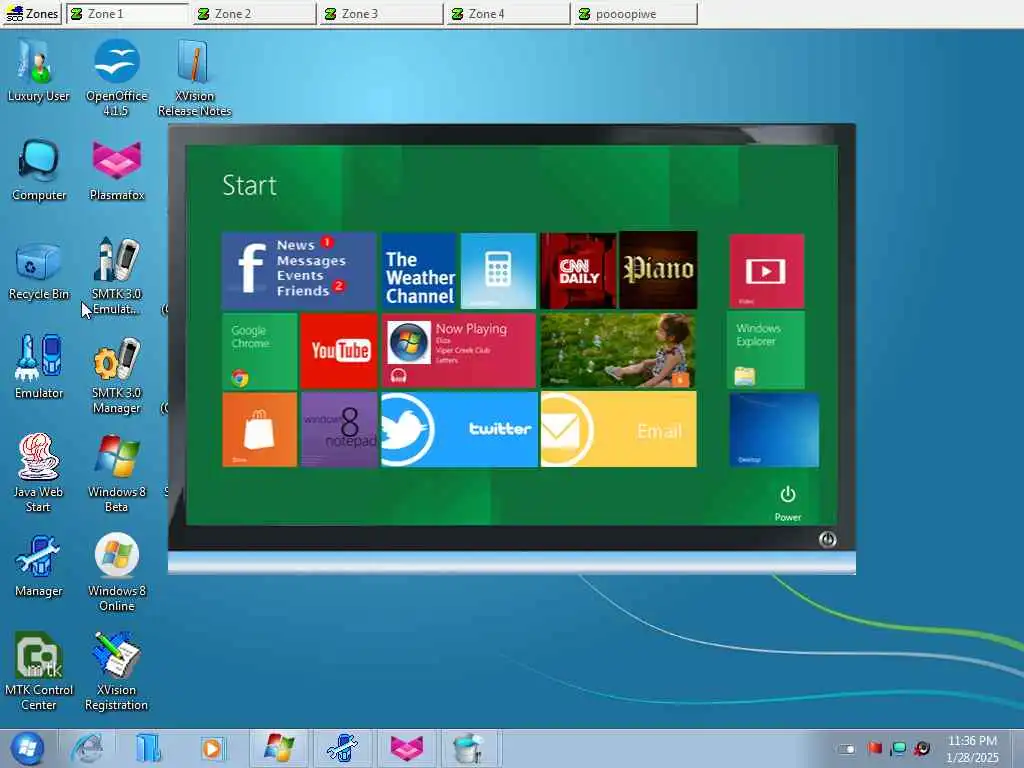Launch Windows 8 Online desktop icon

pyautogui.click(x=116, y=573)
